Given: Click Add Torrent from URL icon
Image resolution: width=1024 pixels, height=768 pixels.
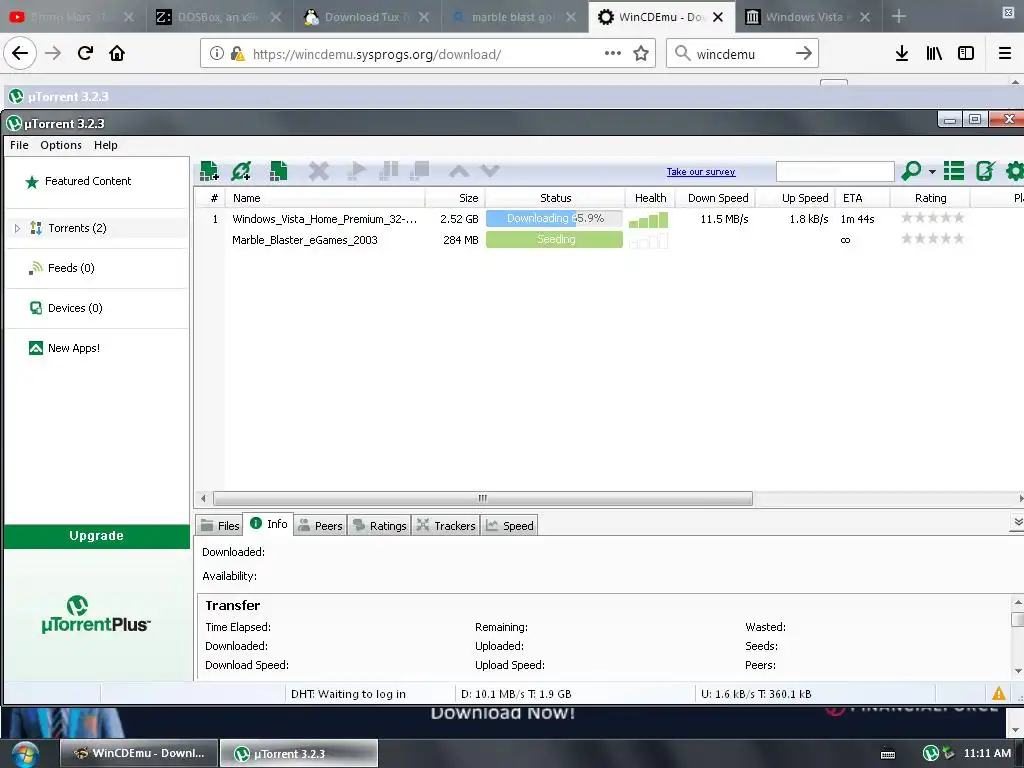Looking at the screenshot, I should [x=241, y=171].
